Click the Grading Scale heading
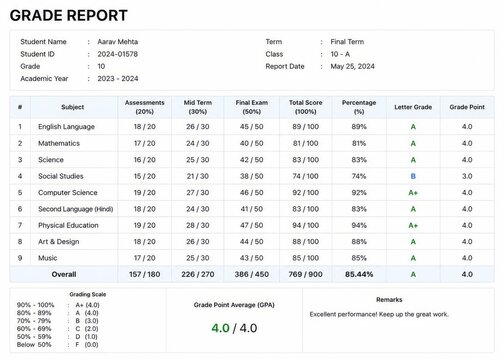 tap(88, 294)
